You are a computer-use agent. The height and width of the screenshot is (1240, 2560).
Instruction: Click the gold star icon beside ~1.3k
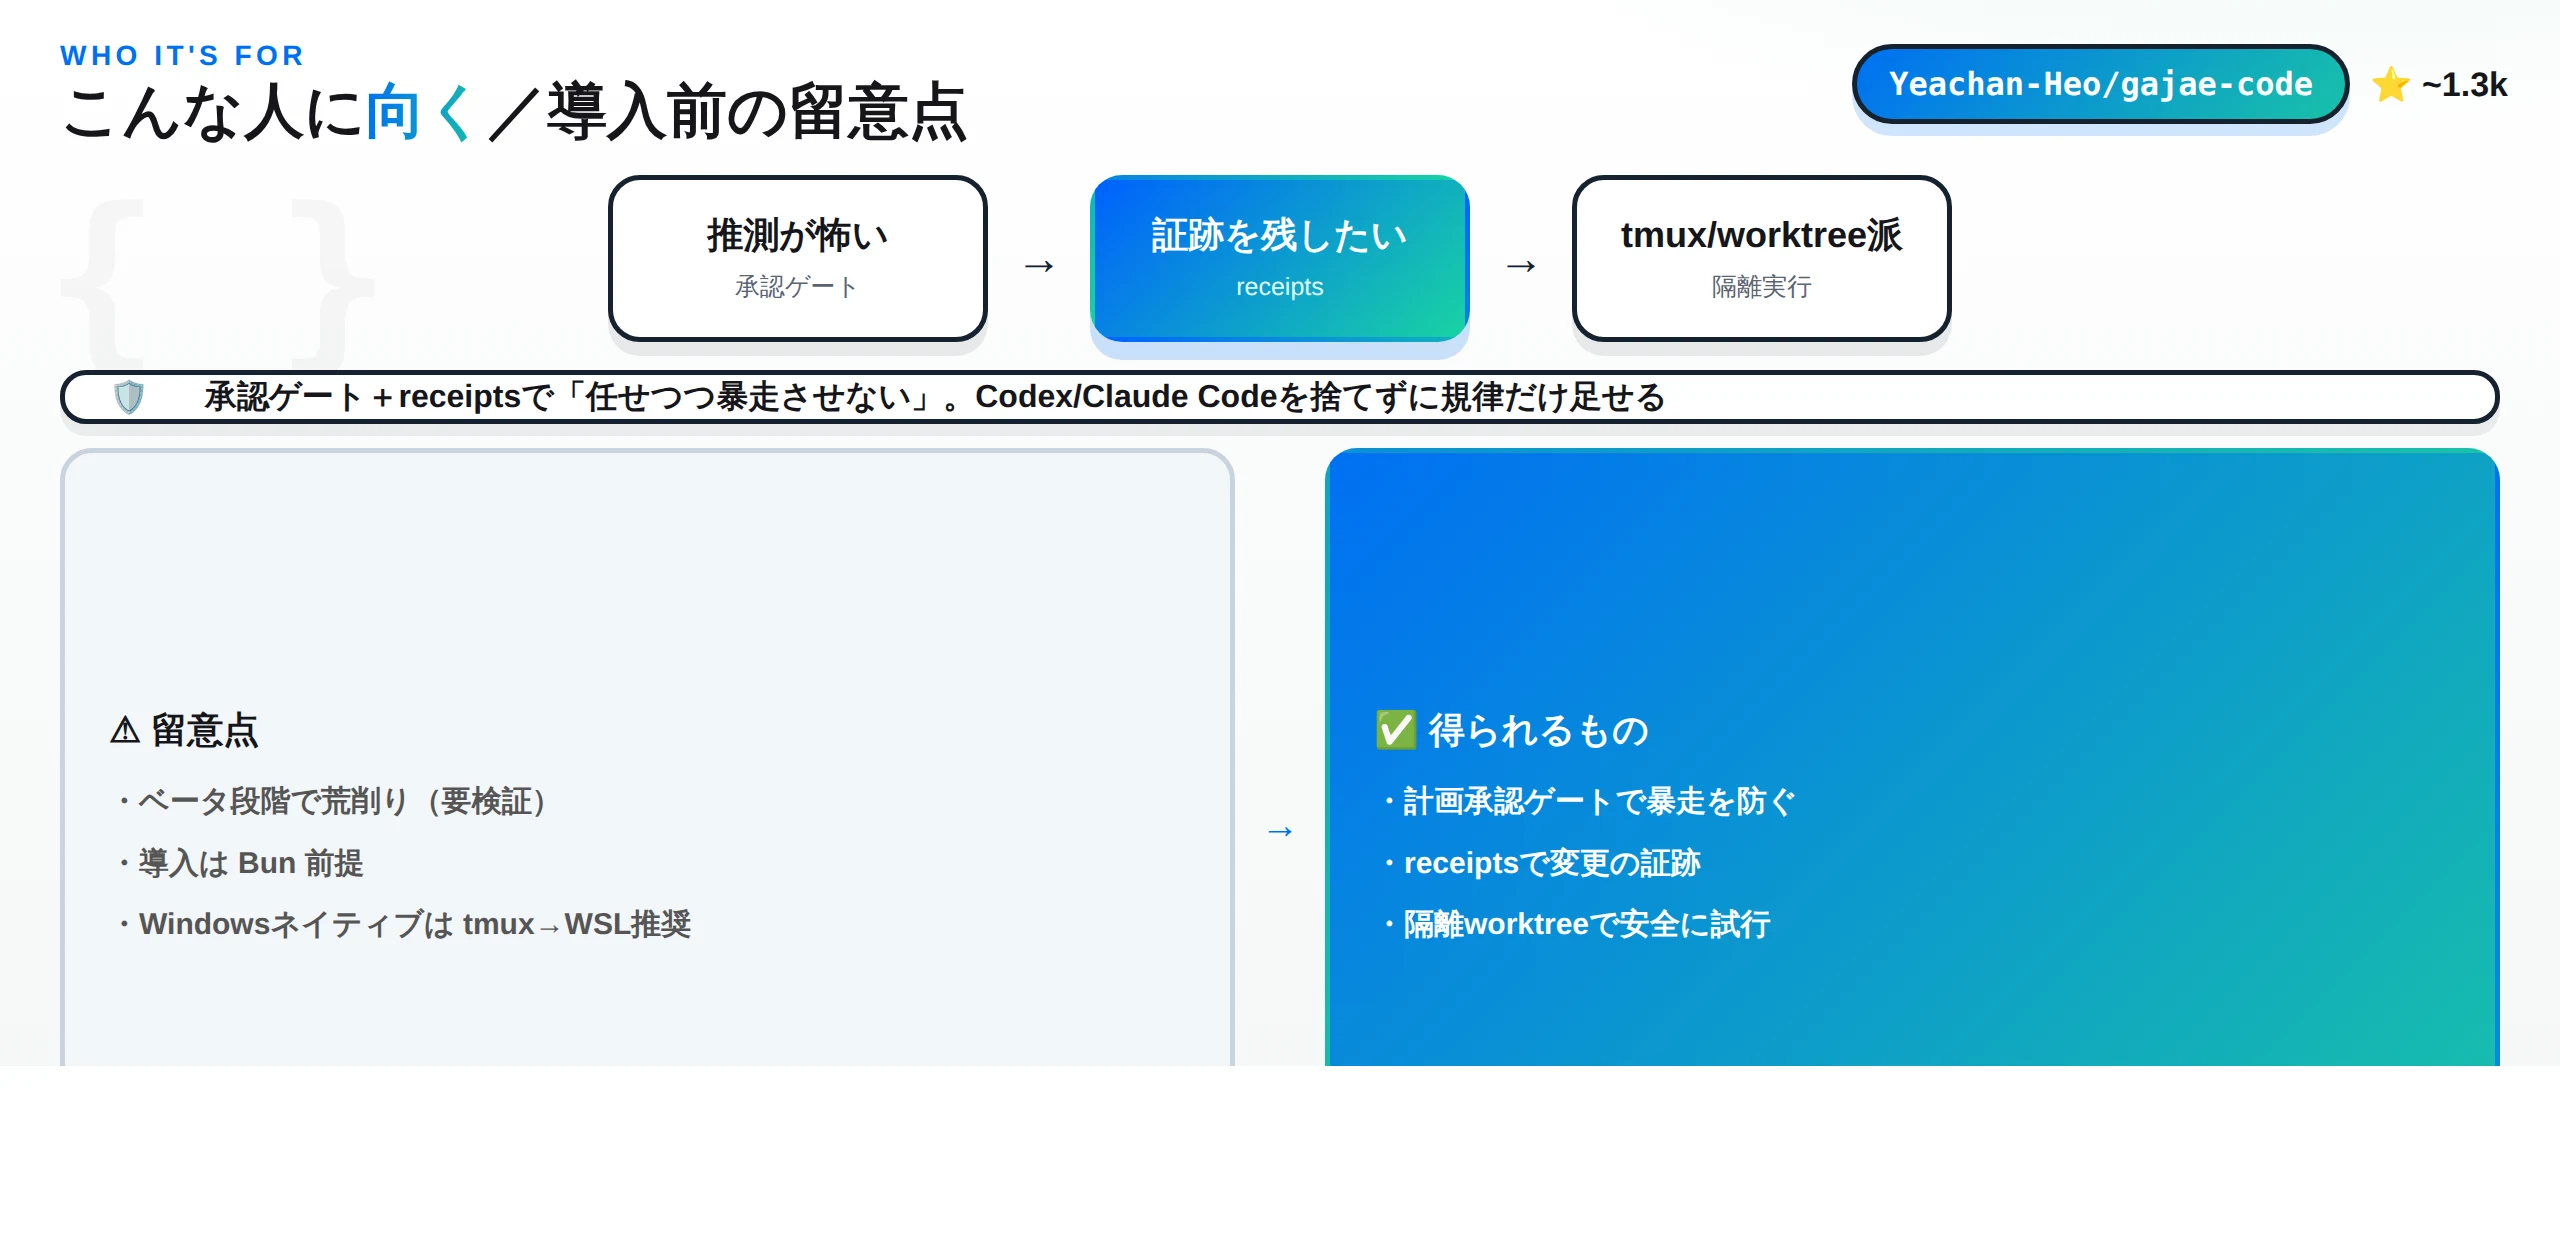pos(2391,85)
